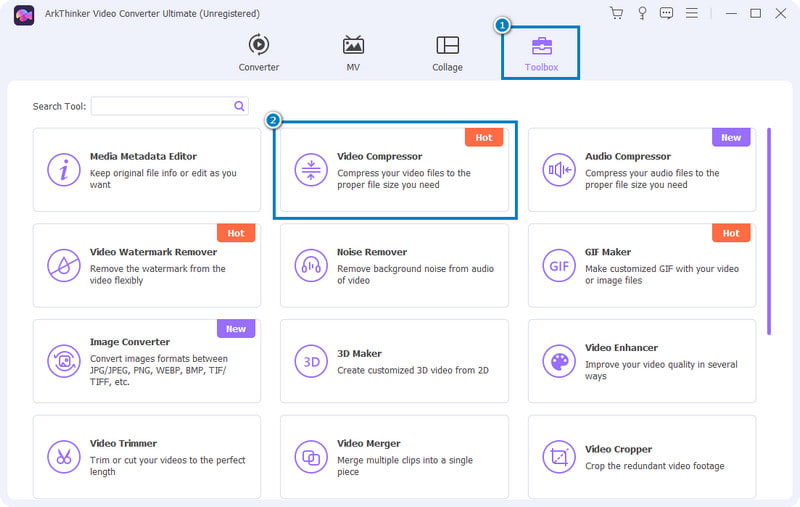
Task: Click the GIF Maker icon
Action: pyautogui.click(x=559, y=266)
